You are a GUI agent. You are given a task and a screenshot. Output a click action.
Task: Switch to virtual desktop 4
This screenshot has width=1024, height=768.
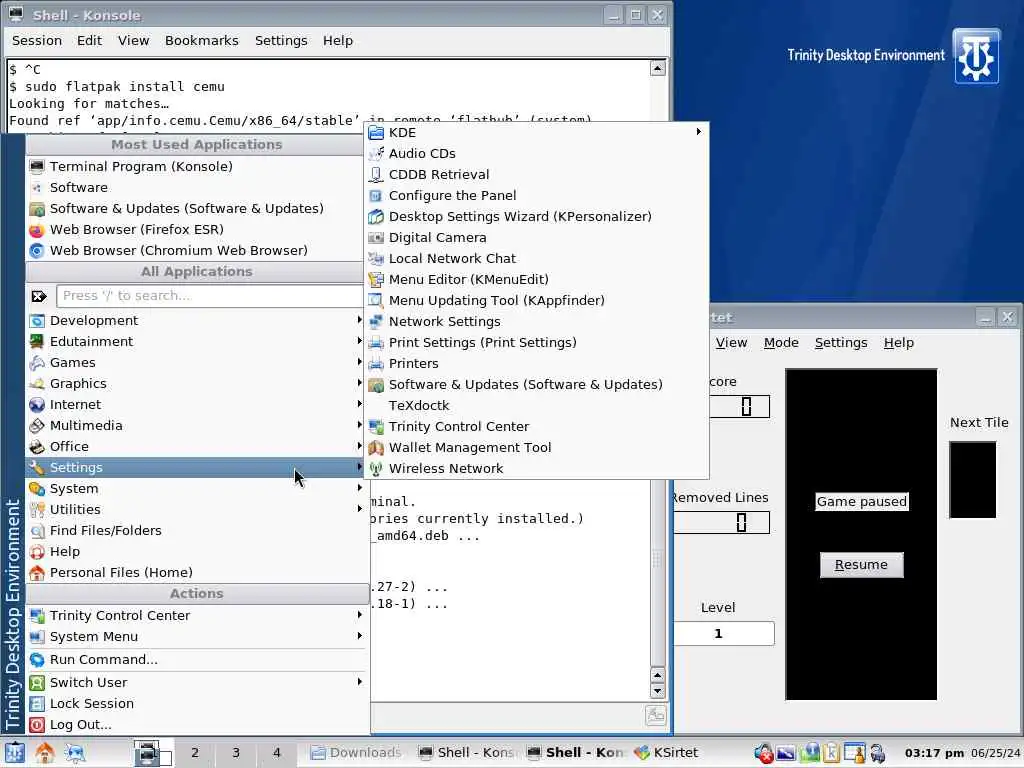point(277,753)
